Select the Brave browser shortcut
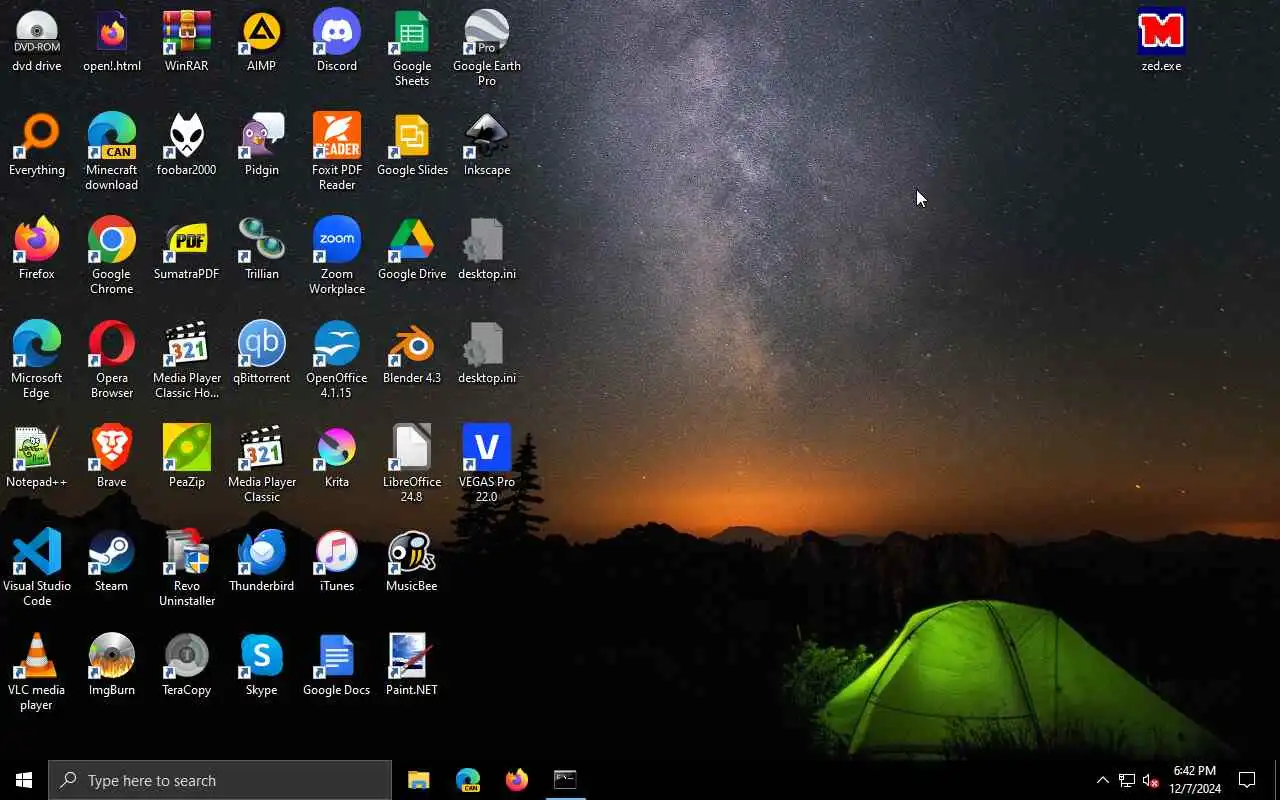The width and height of the screenshot is (1280, 800). 112,457
